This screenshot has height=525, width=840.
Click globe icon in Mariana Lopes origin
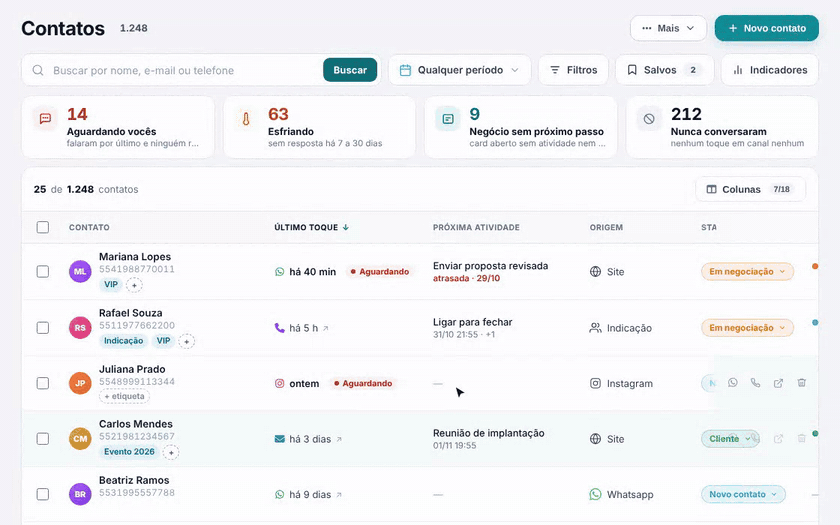pos(595,272)
